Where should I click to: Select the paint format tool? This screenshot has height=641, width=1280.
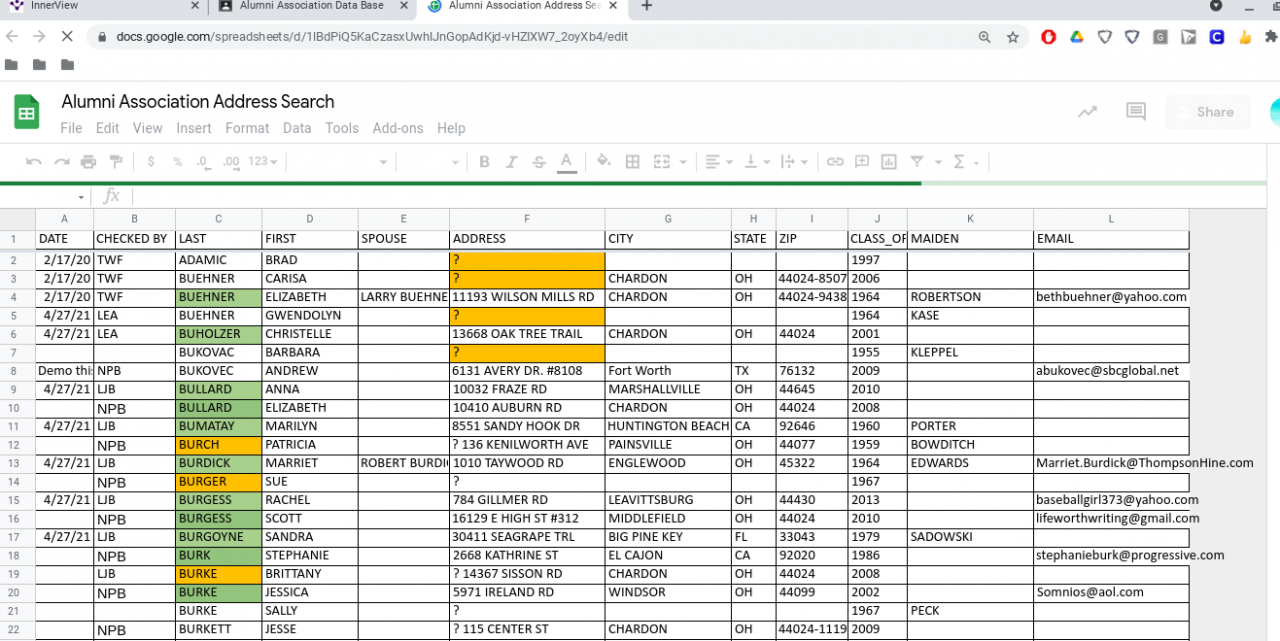point(115,162)
